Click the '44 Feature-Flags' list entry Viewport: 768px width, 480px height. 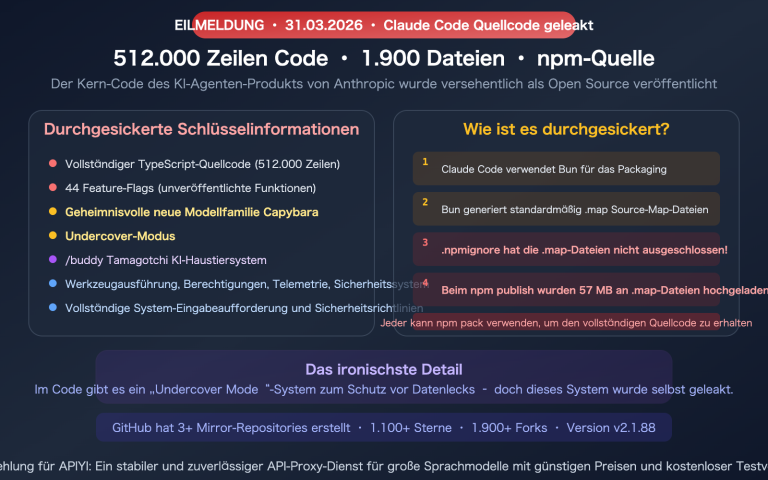[191, 188]
